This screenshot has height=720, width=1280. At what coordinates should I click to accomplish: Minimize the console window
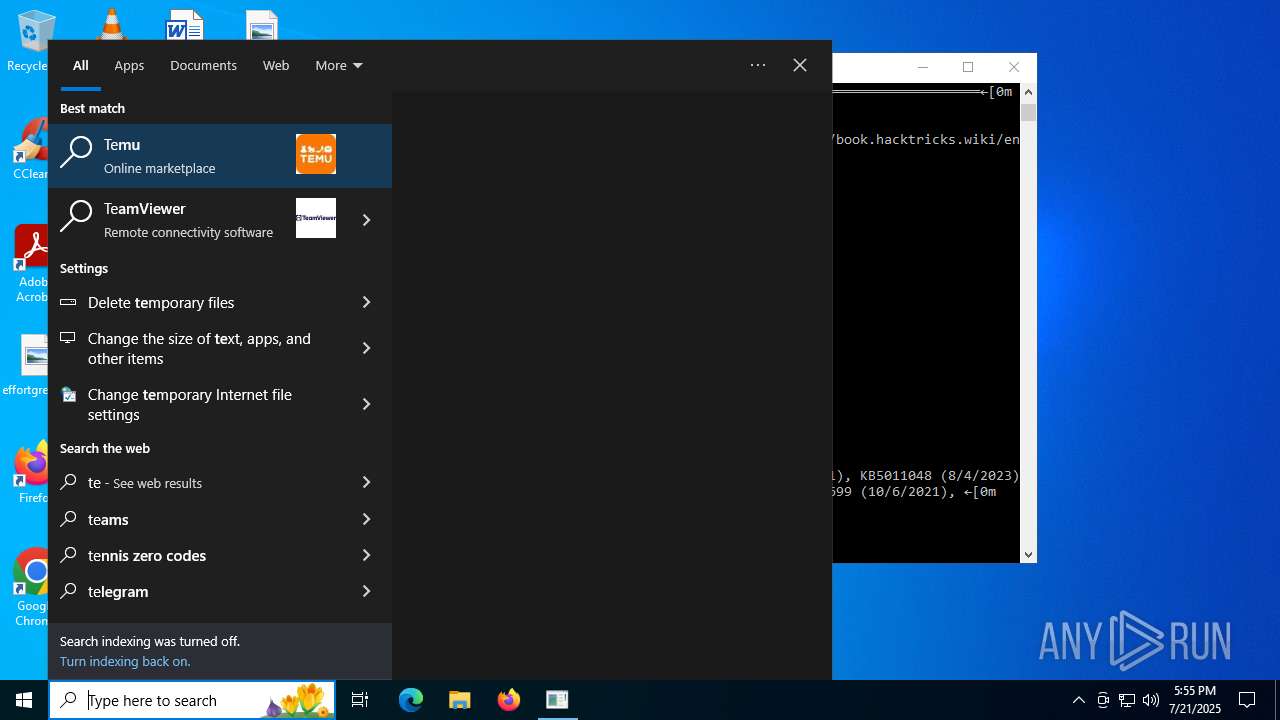[923, 67]
